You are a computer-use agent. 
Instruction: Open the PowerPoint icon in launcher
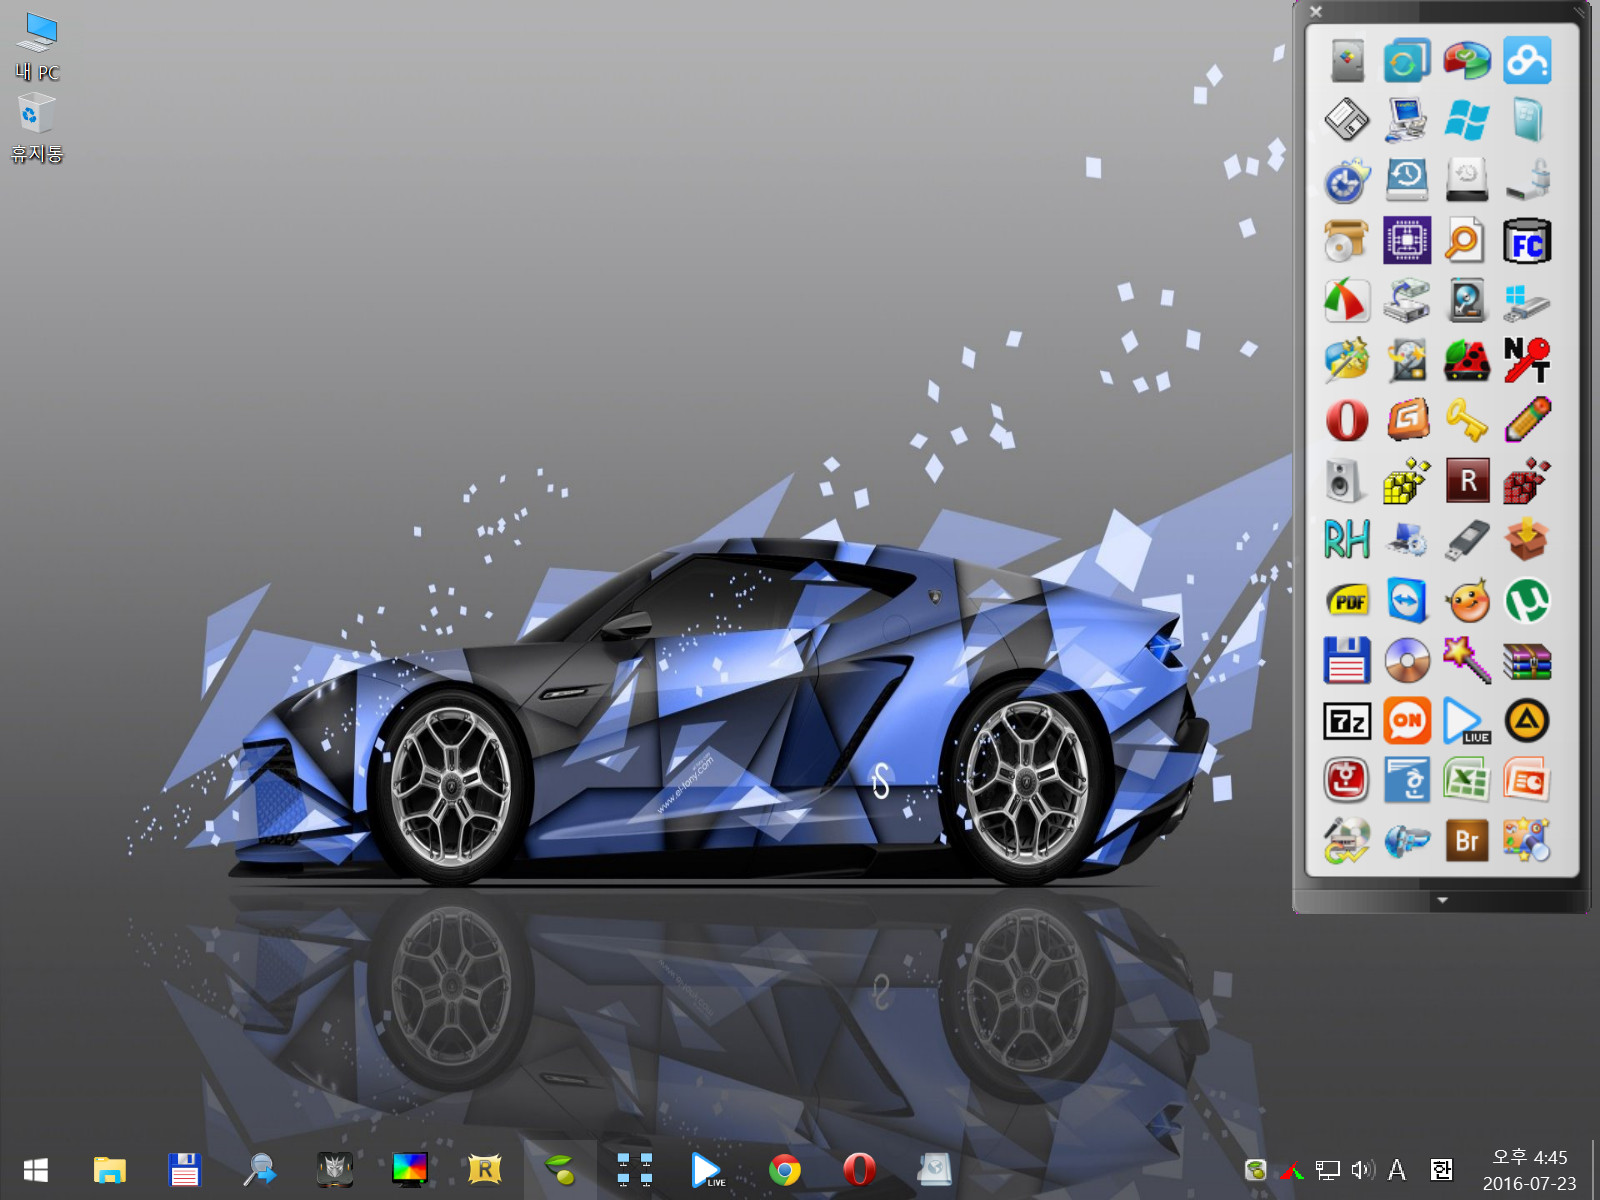coord(1527,781)
